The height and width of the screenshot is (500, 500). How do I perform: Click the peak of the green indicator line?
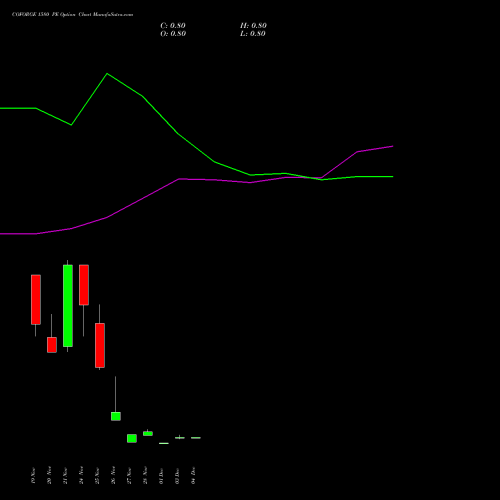(107, 74)
